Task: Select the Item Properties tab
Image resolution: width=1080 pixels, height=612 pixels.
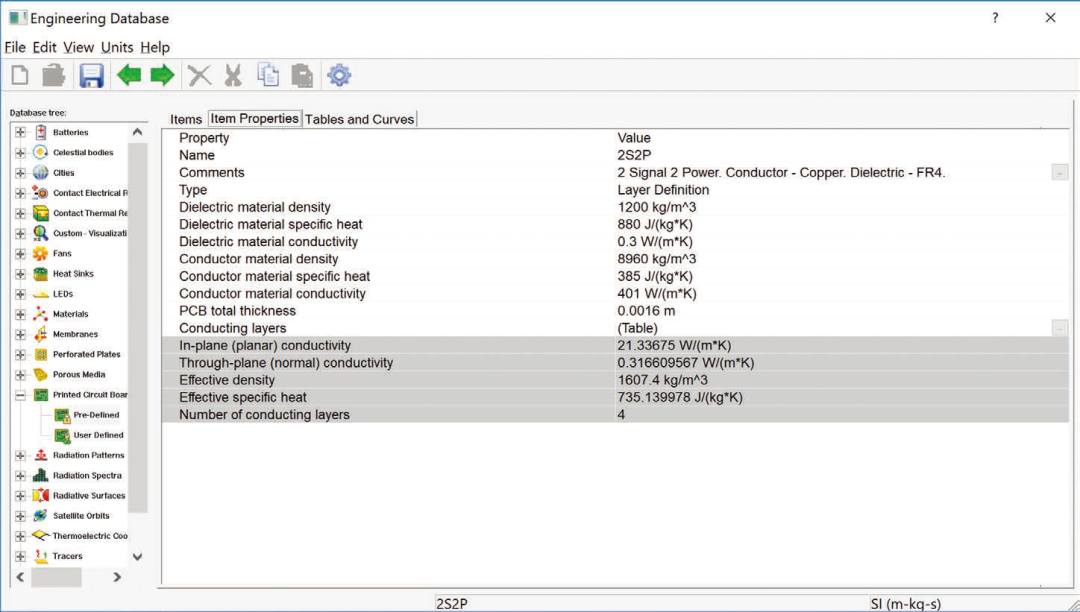Action: point(255,118)
